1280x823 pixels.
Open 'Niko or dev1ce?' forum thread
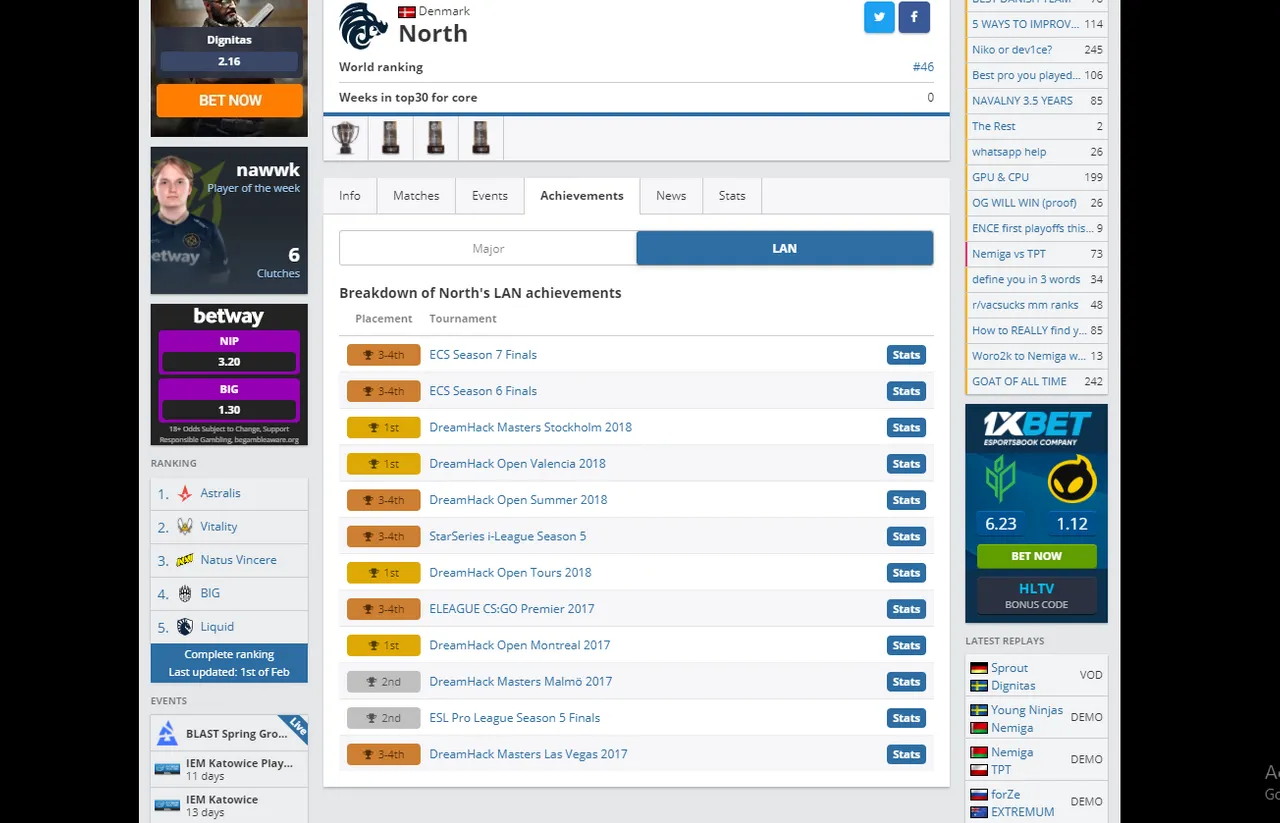pyautogui.click(x=1037, y=50)
